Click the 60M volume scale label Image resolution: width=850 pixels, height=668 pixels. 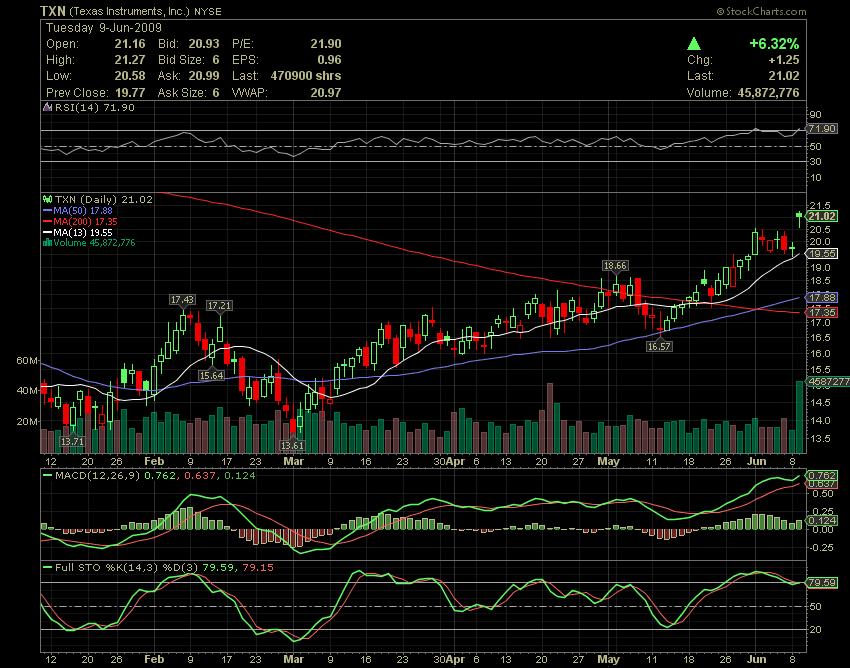(x=27, y=361)
